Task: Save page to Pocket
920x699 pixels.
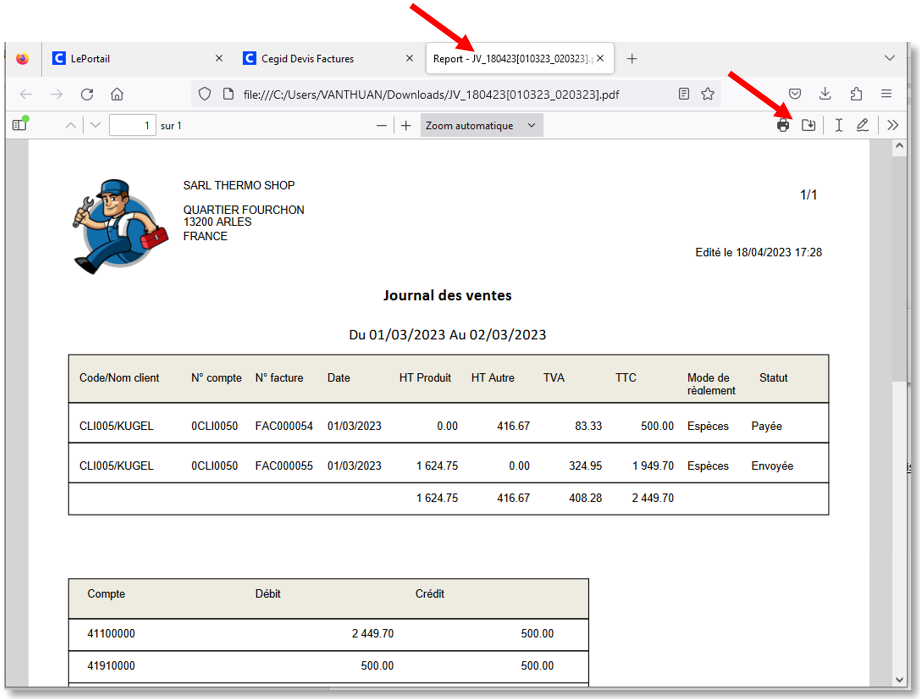Action: tap(795, 93)
